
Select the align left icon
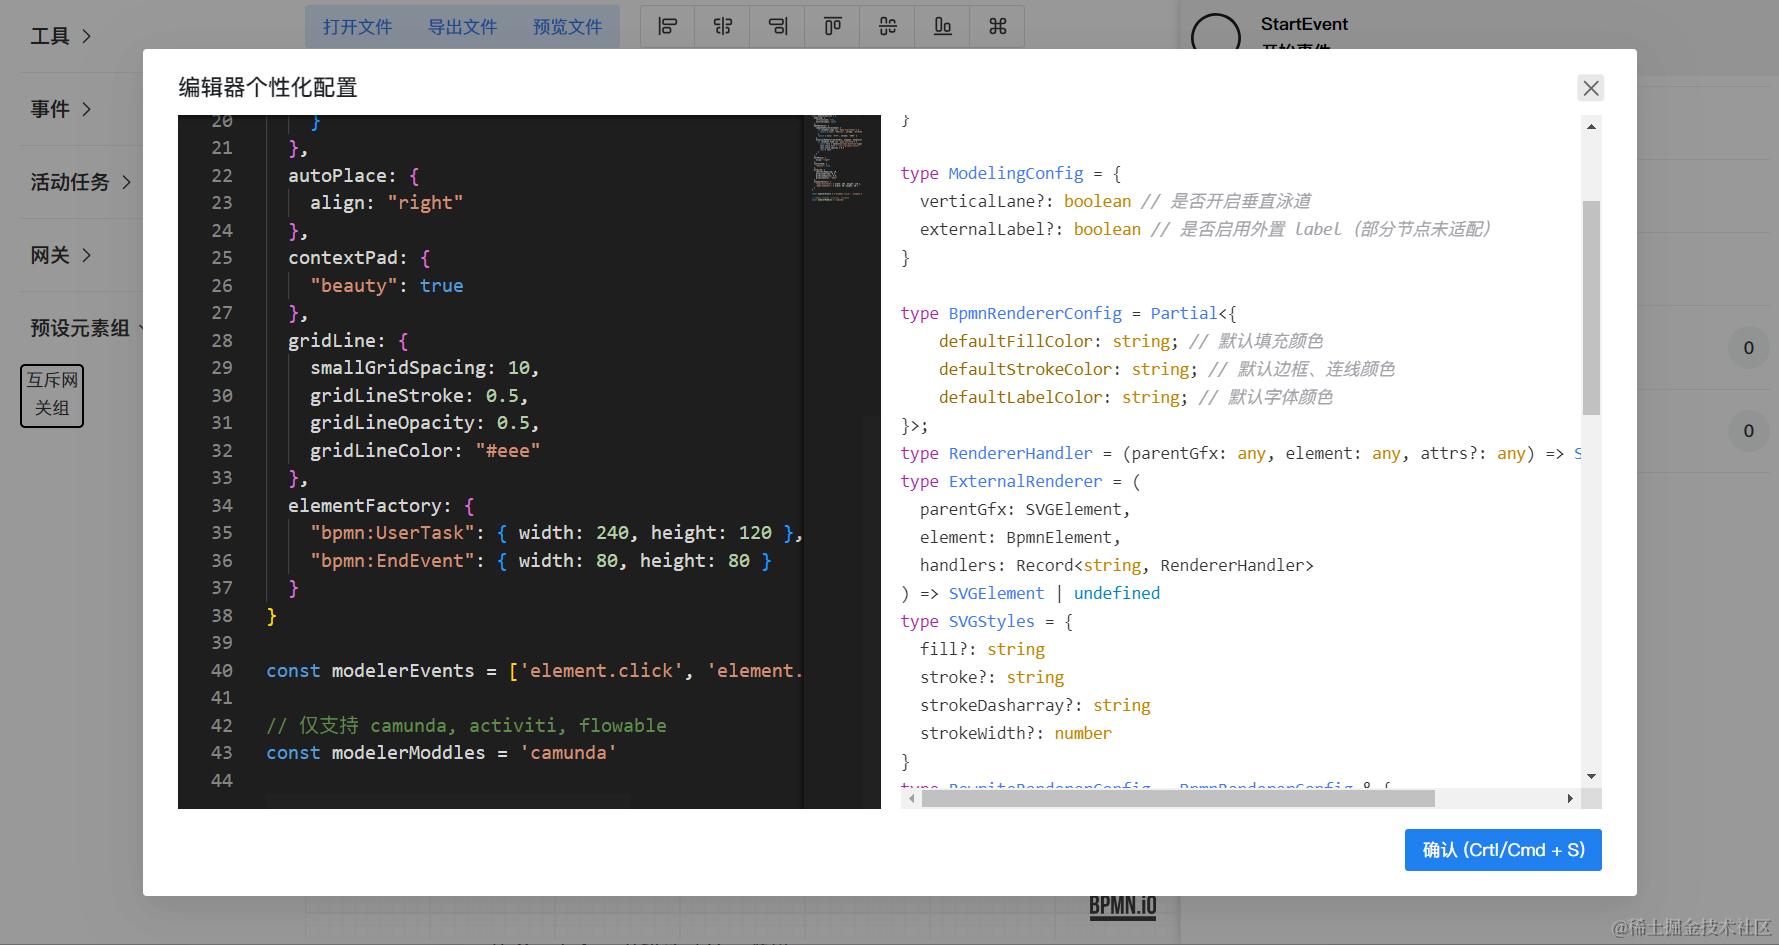(x=667, y=27)
